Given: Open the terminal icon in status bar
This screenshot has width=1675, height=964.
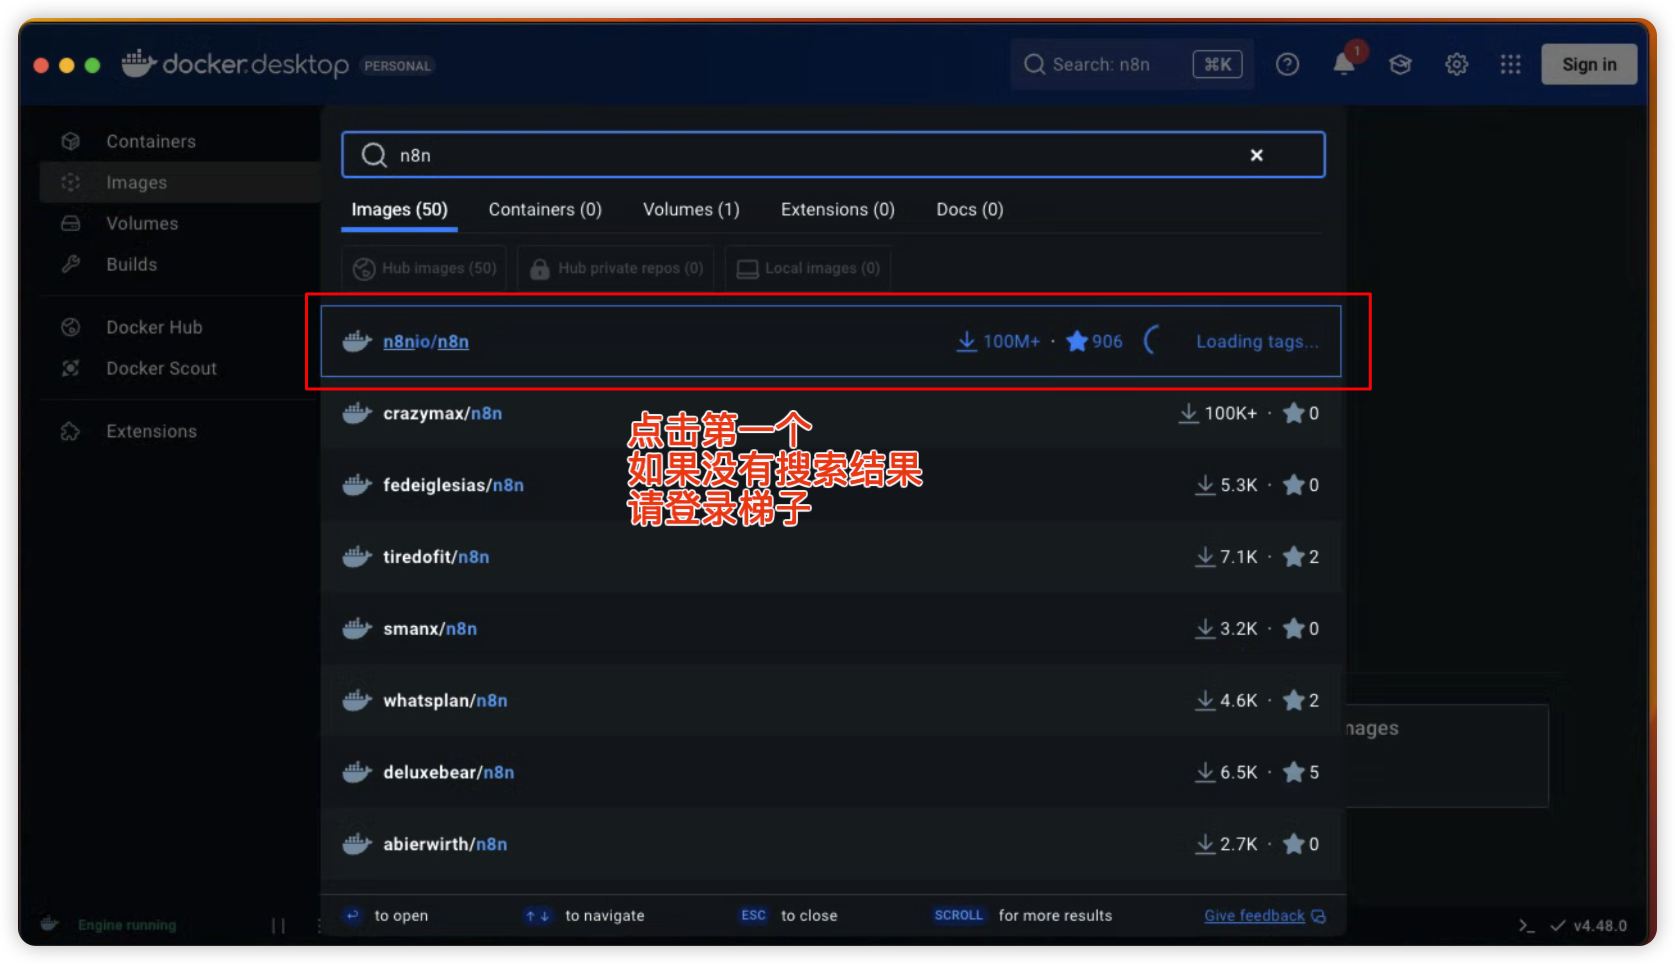Looking at the screenshot, I should point(1525,925).
